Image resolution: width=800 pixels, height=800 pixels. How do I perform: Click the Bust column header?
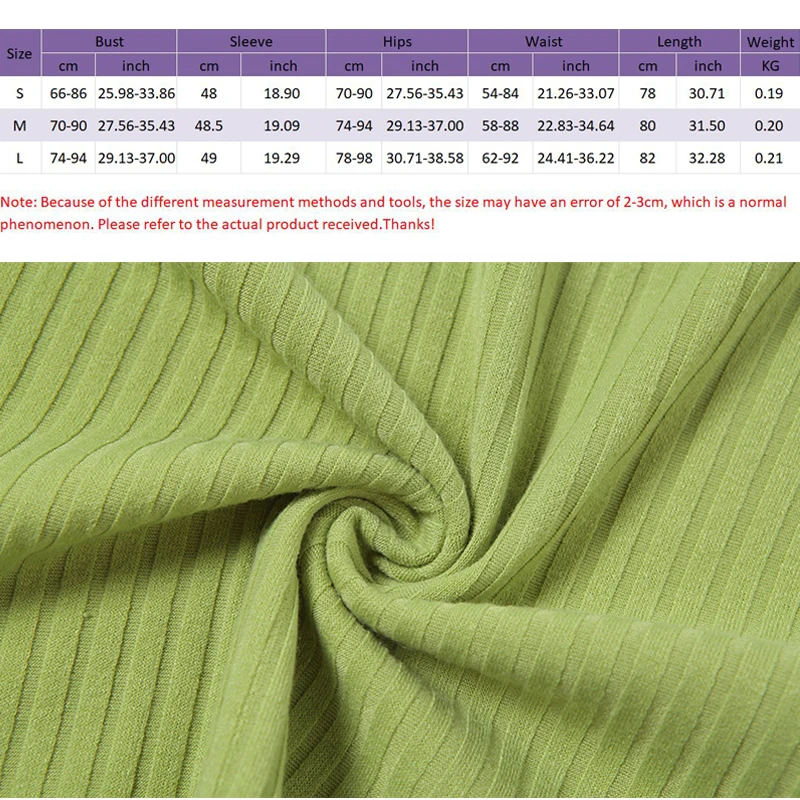(x=109, y=41)
